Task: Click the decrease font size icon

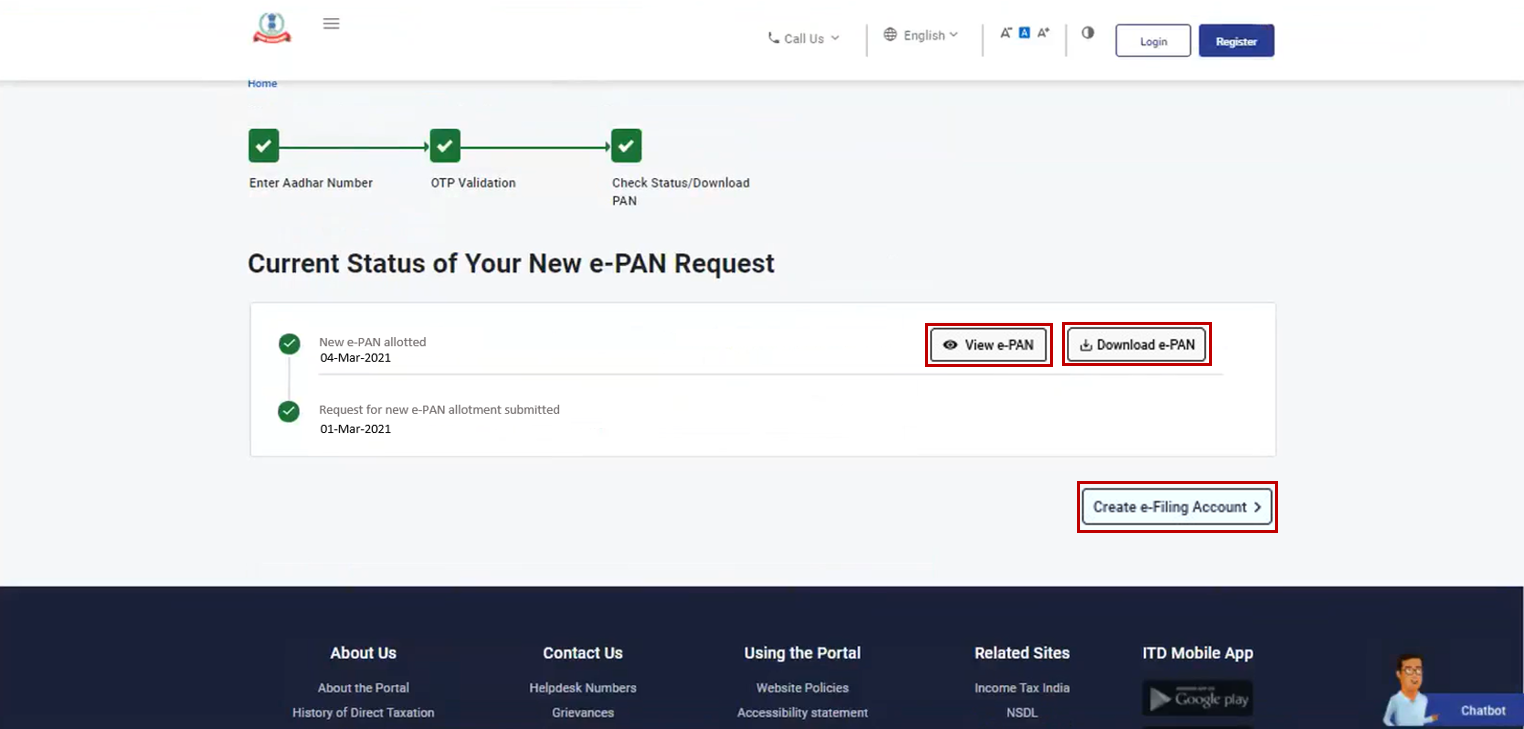Action: click(1006, 32)
